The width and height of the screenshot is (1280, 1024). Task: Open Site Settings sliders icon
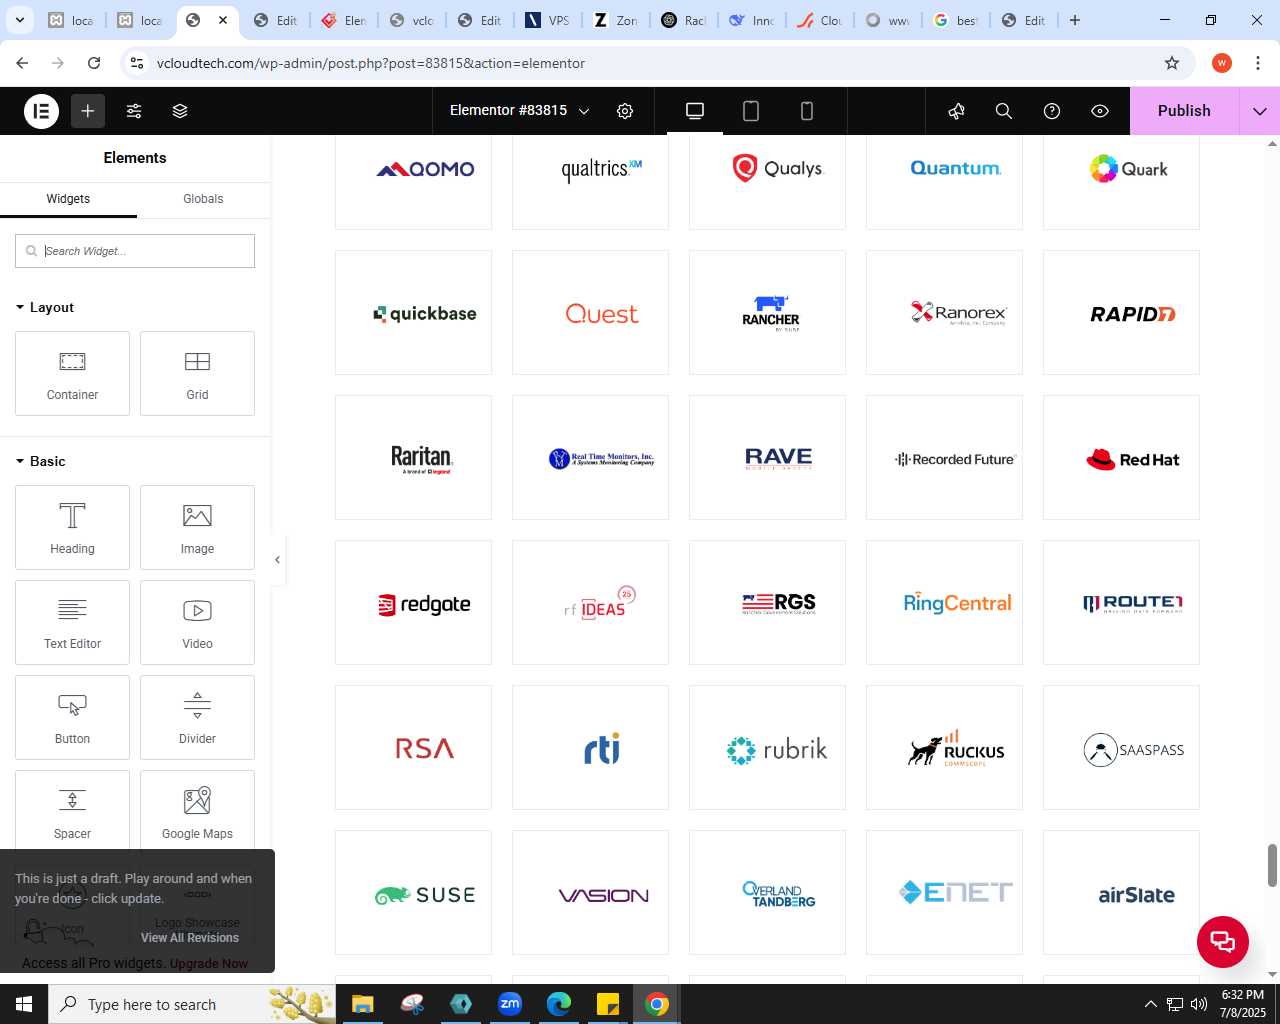click(x=134, y=111)
